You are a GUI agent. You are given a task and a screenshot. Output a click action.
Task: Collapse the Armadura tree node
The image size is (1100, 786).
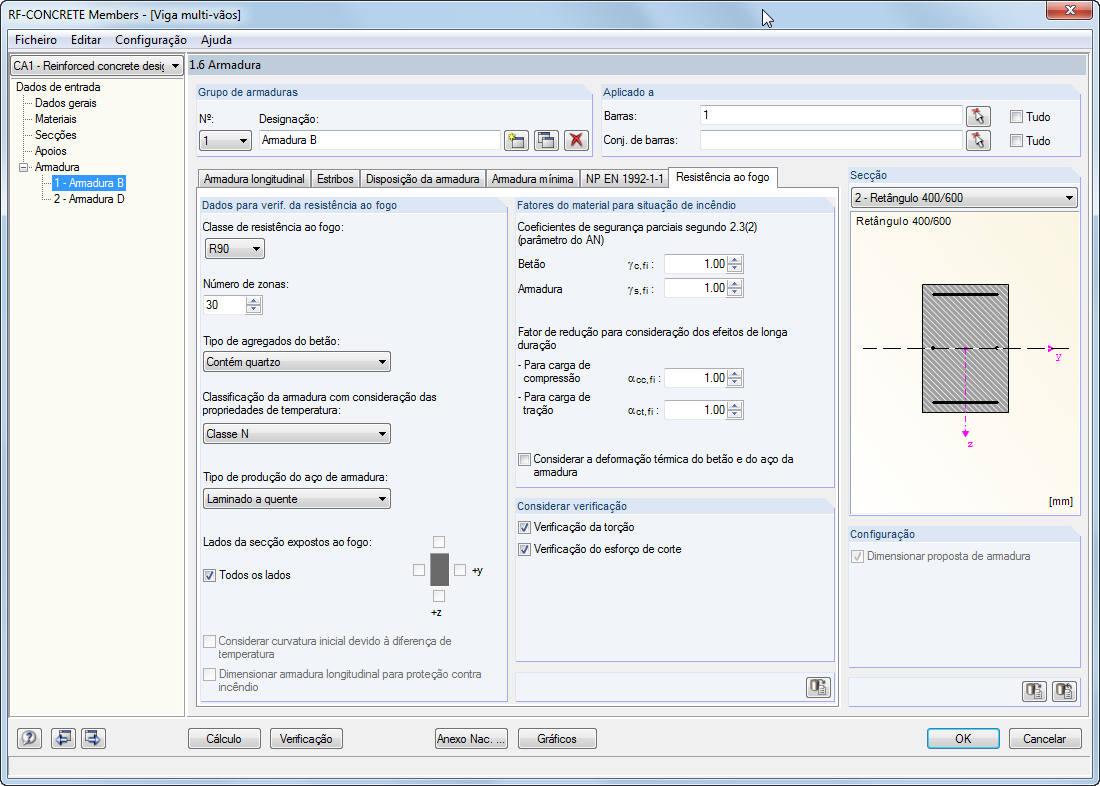(23, 167)
